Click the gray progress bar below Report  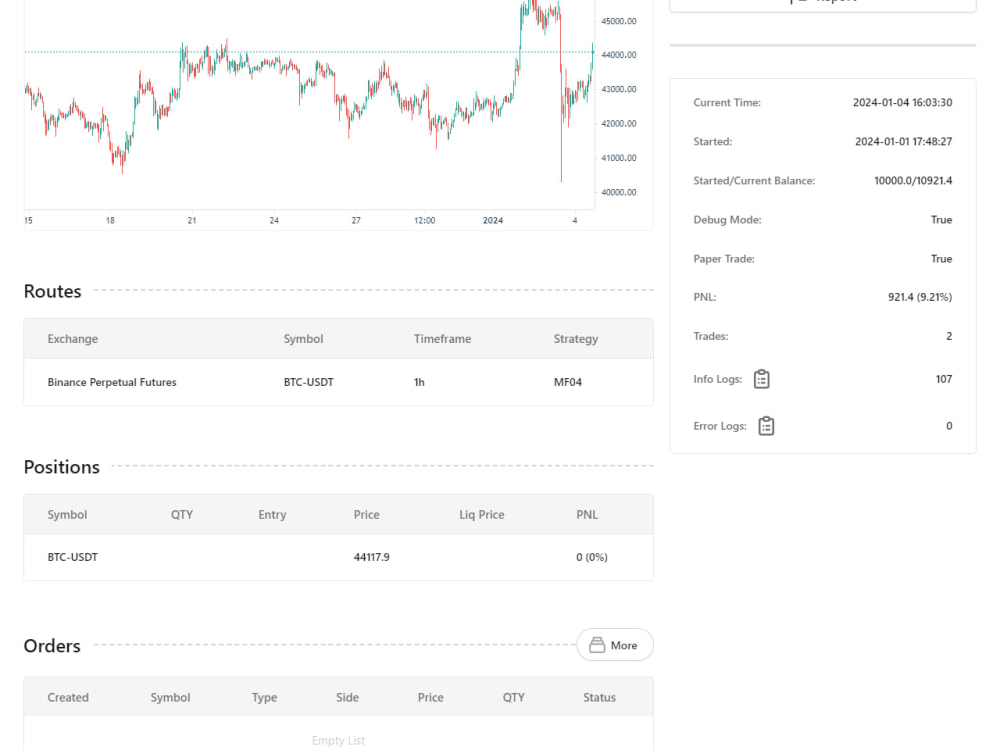[823, 45]
